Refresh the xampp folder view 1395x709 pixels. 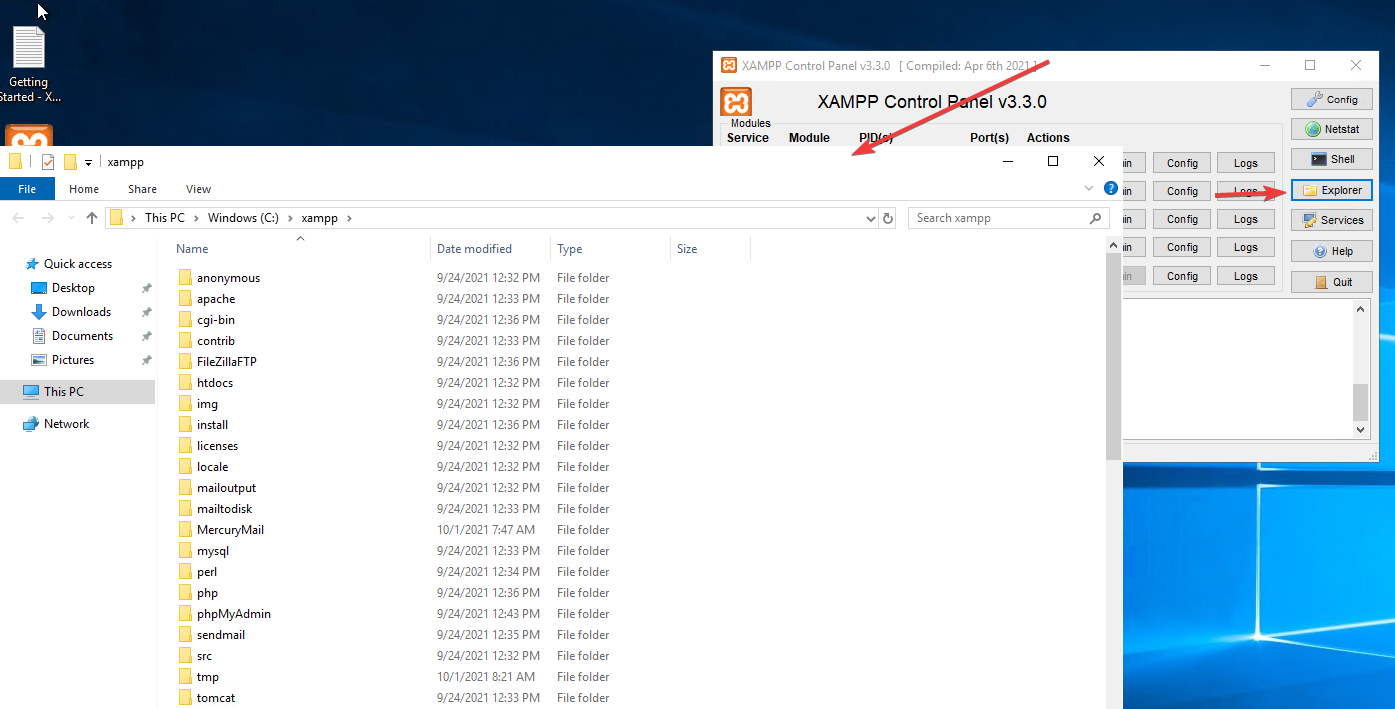pos(887,218)
